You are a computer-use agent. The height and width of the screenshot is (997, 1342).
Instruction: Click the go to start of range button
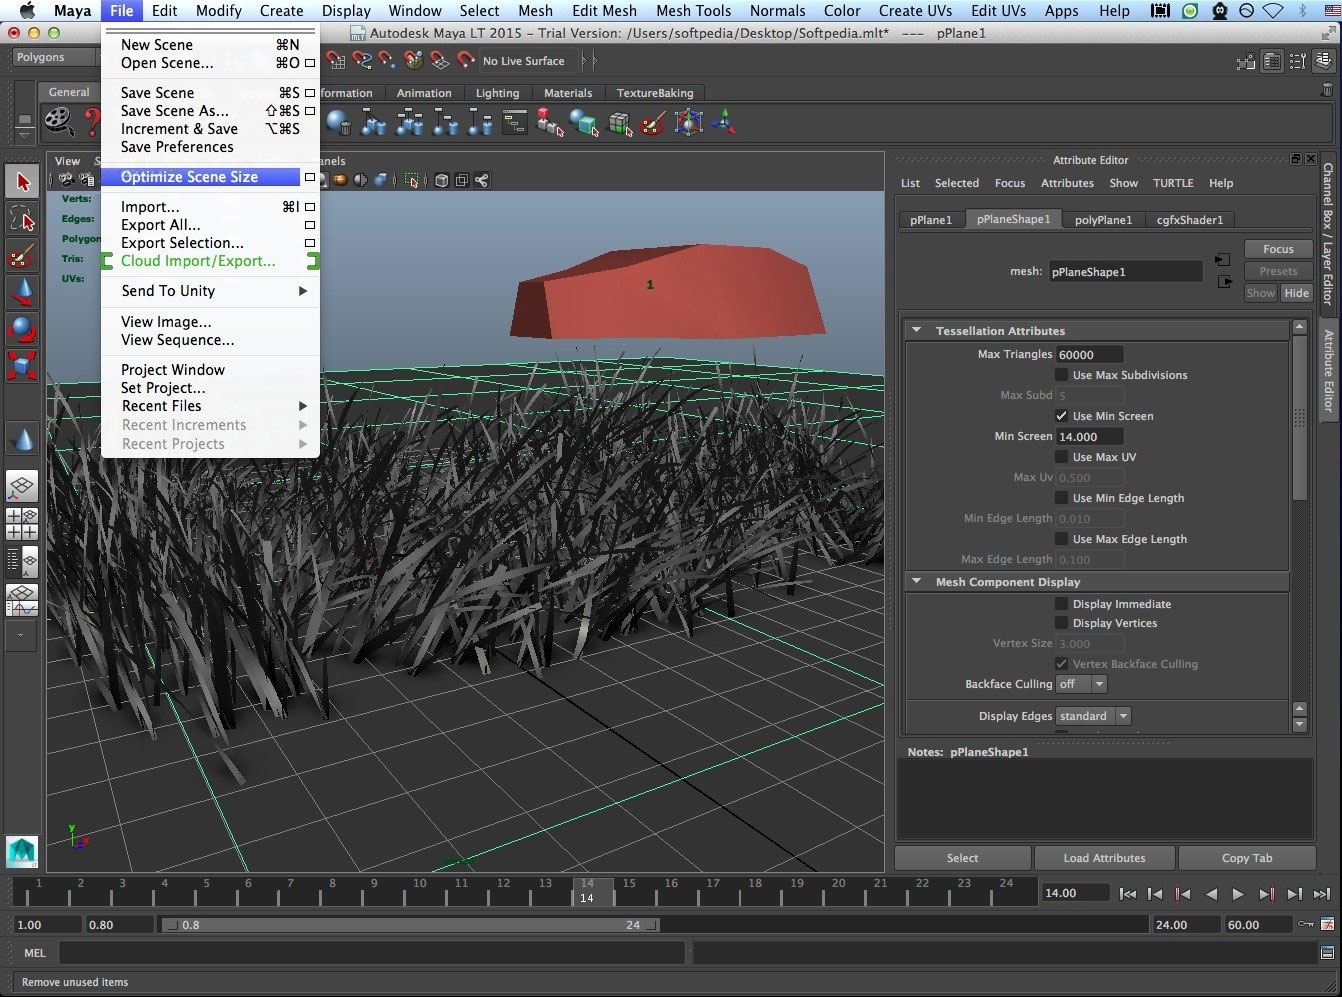point(1128,894)
